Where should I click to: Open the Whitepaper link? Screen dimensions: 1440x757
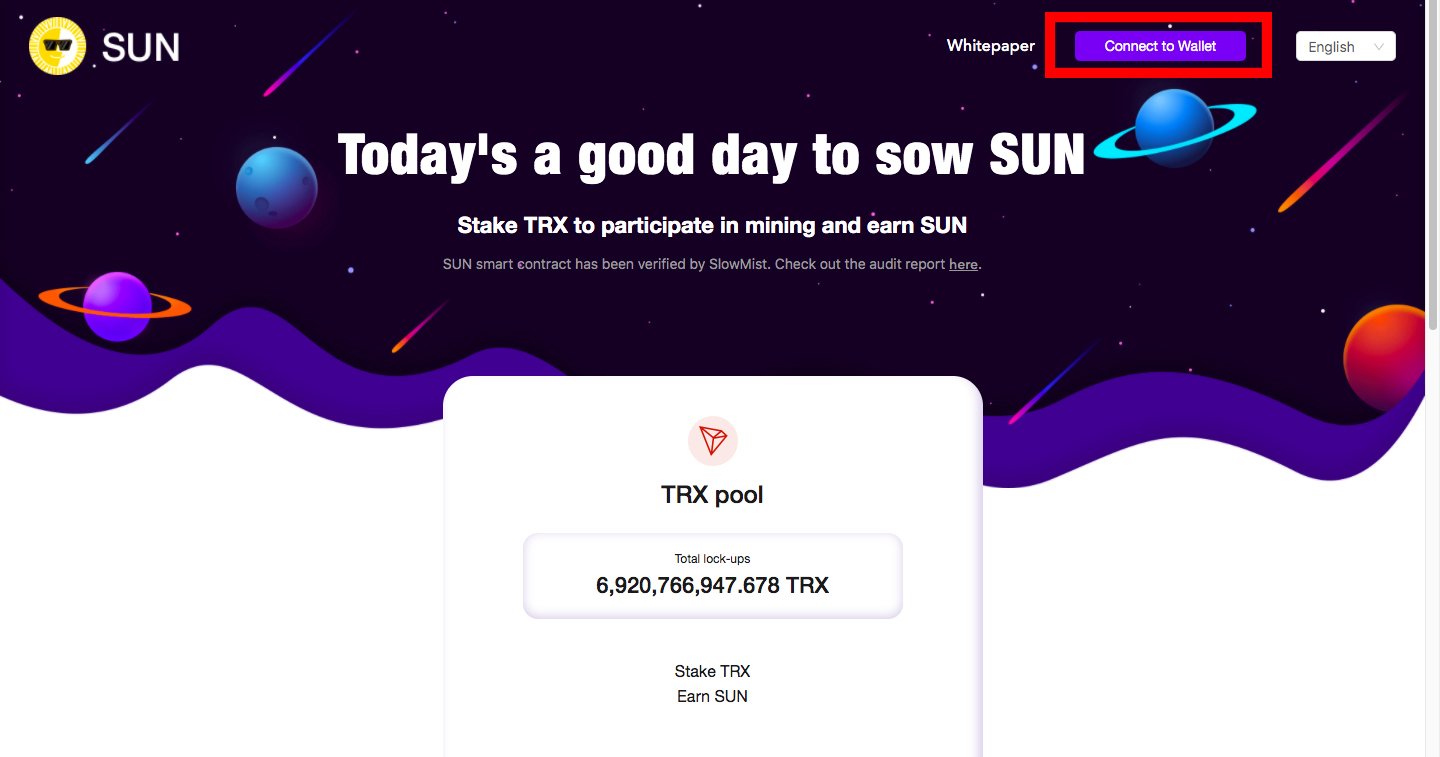991,46
